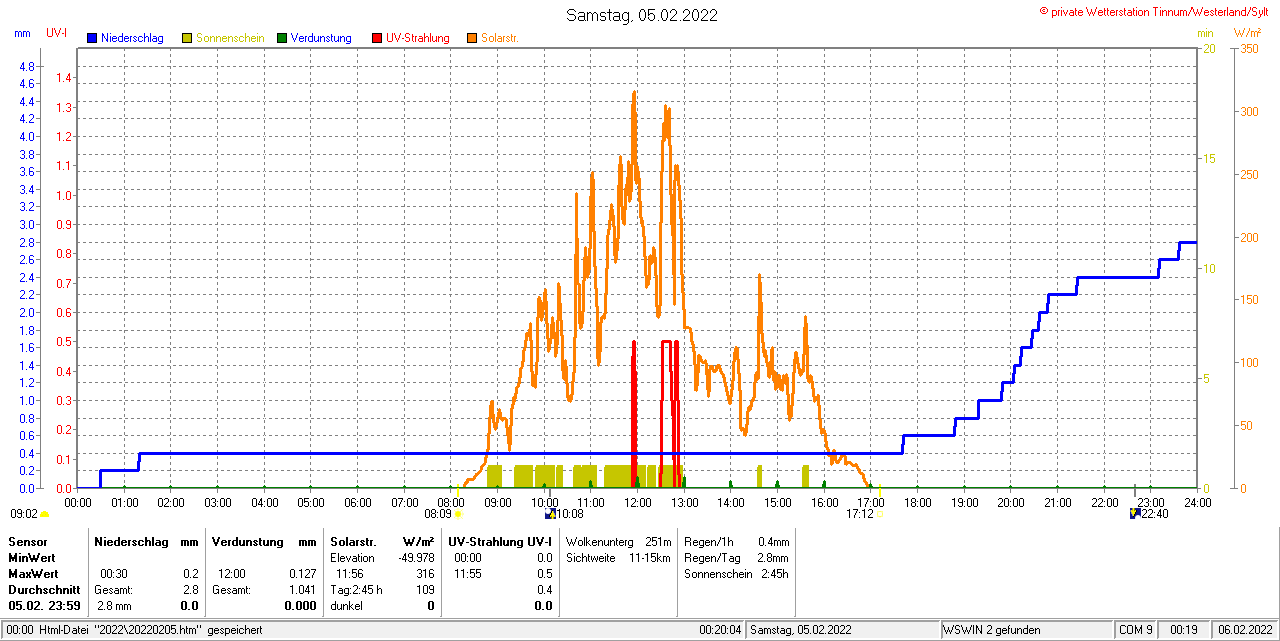Viewport: 1280px width, 641px height.
Task: Click the sun icon beside 08:09
Action: [x=459, y=515]
